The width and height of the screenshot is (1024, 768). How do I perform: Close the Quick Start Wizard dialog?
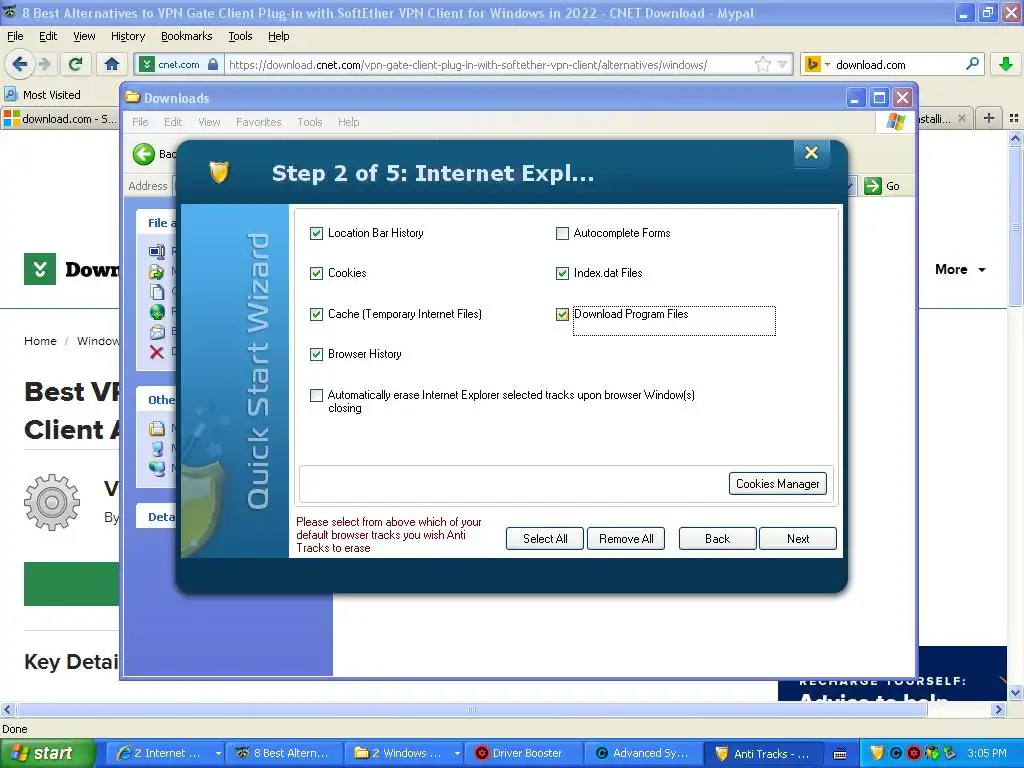(811, 153)
